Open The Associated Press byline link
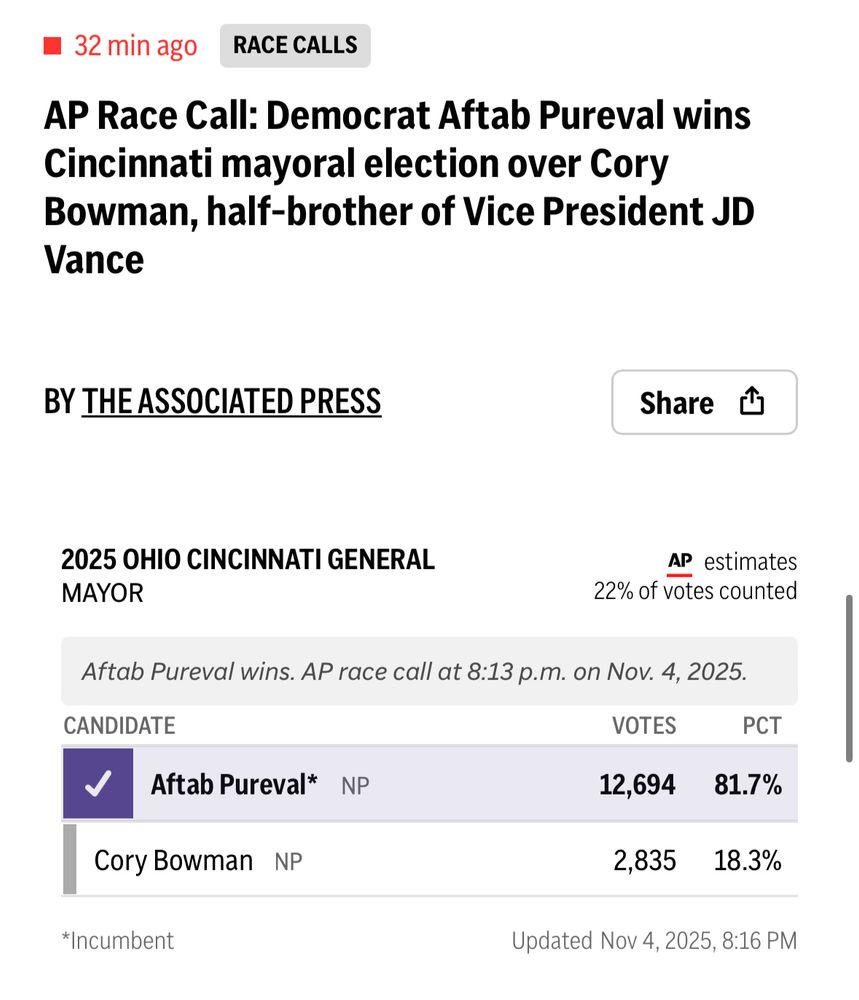Screen dimensions: 859x1000 [x=231, y=401]
